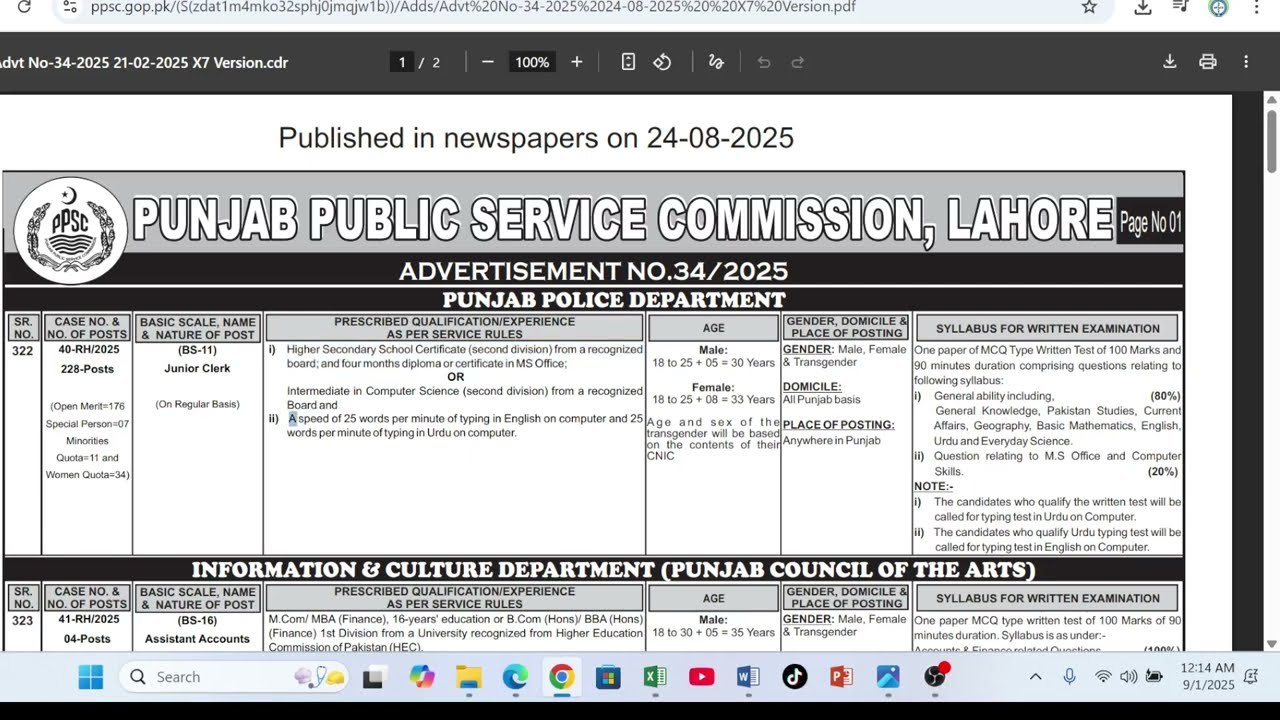Print the PPSC advertisement
Image resolution: width=1280 pixels, height=720 pixels.
point(1207,61)
